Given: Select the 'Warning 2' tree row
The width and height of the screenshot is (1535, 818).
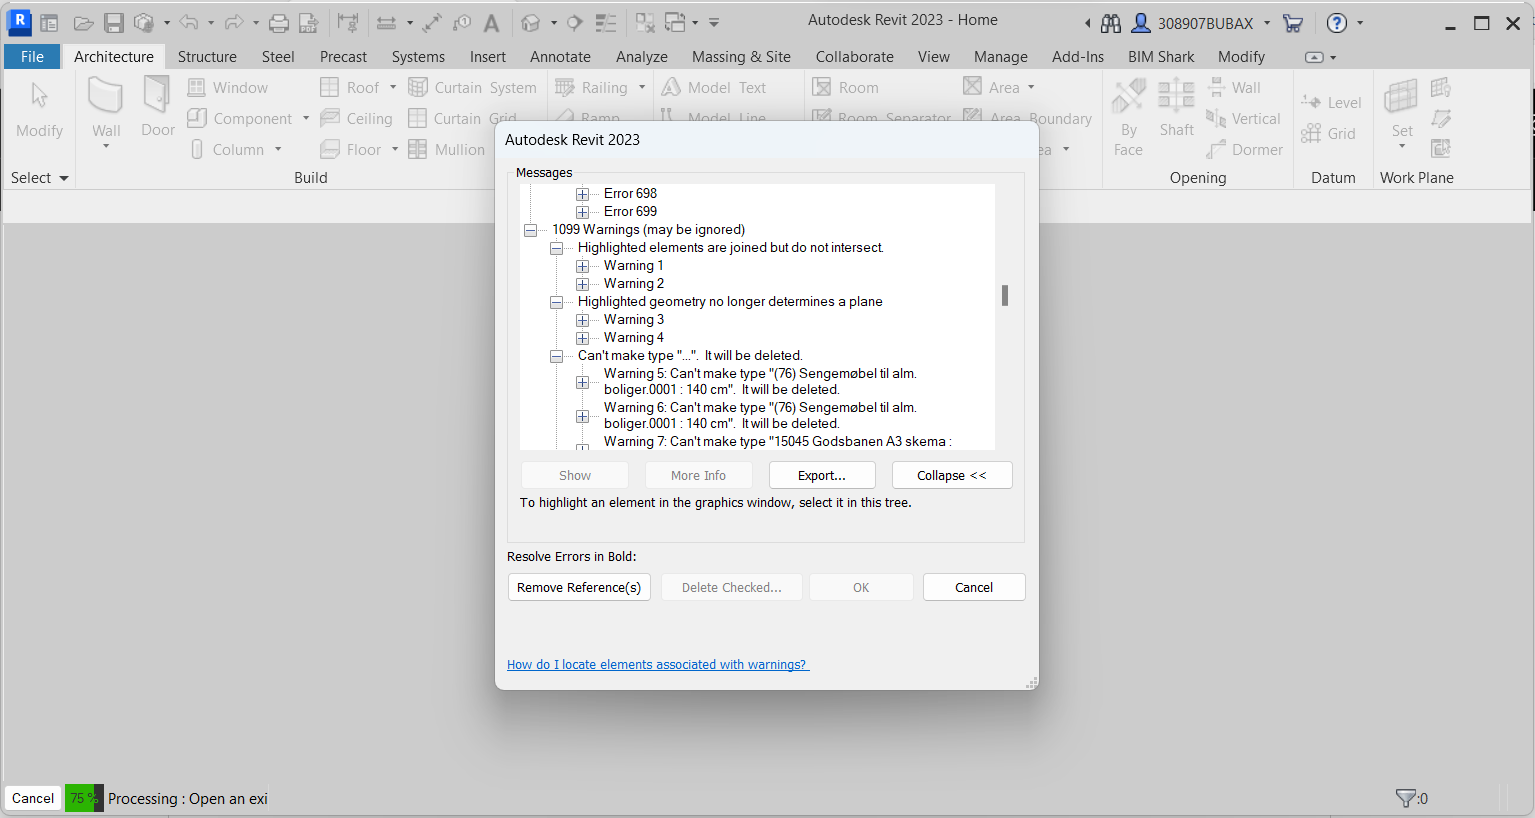Looking at the screenshot, I should (x=634, y=284).
